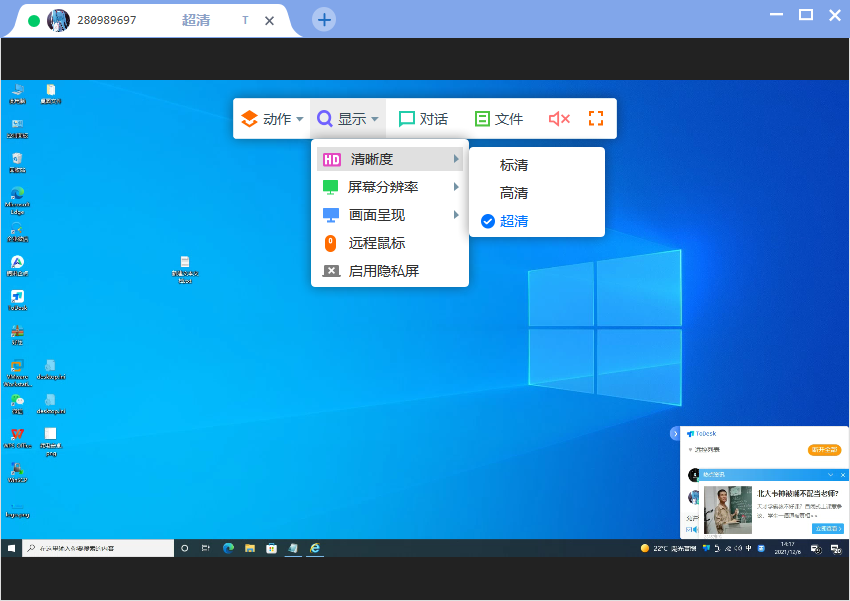Open Microsoft Edge desktop shortcut
The height and width of the screenshot is (601, 850).
(17, 200)
